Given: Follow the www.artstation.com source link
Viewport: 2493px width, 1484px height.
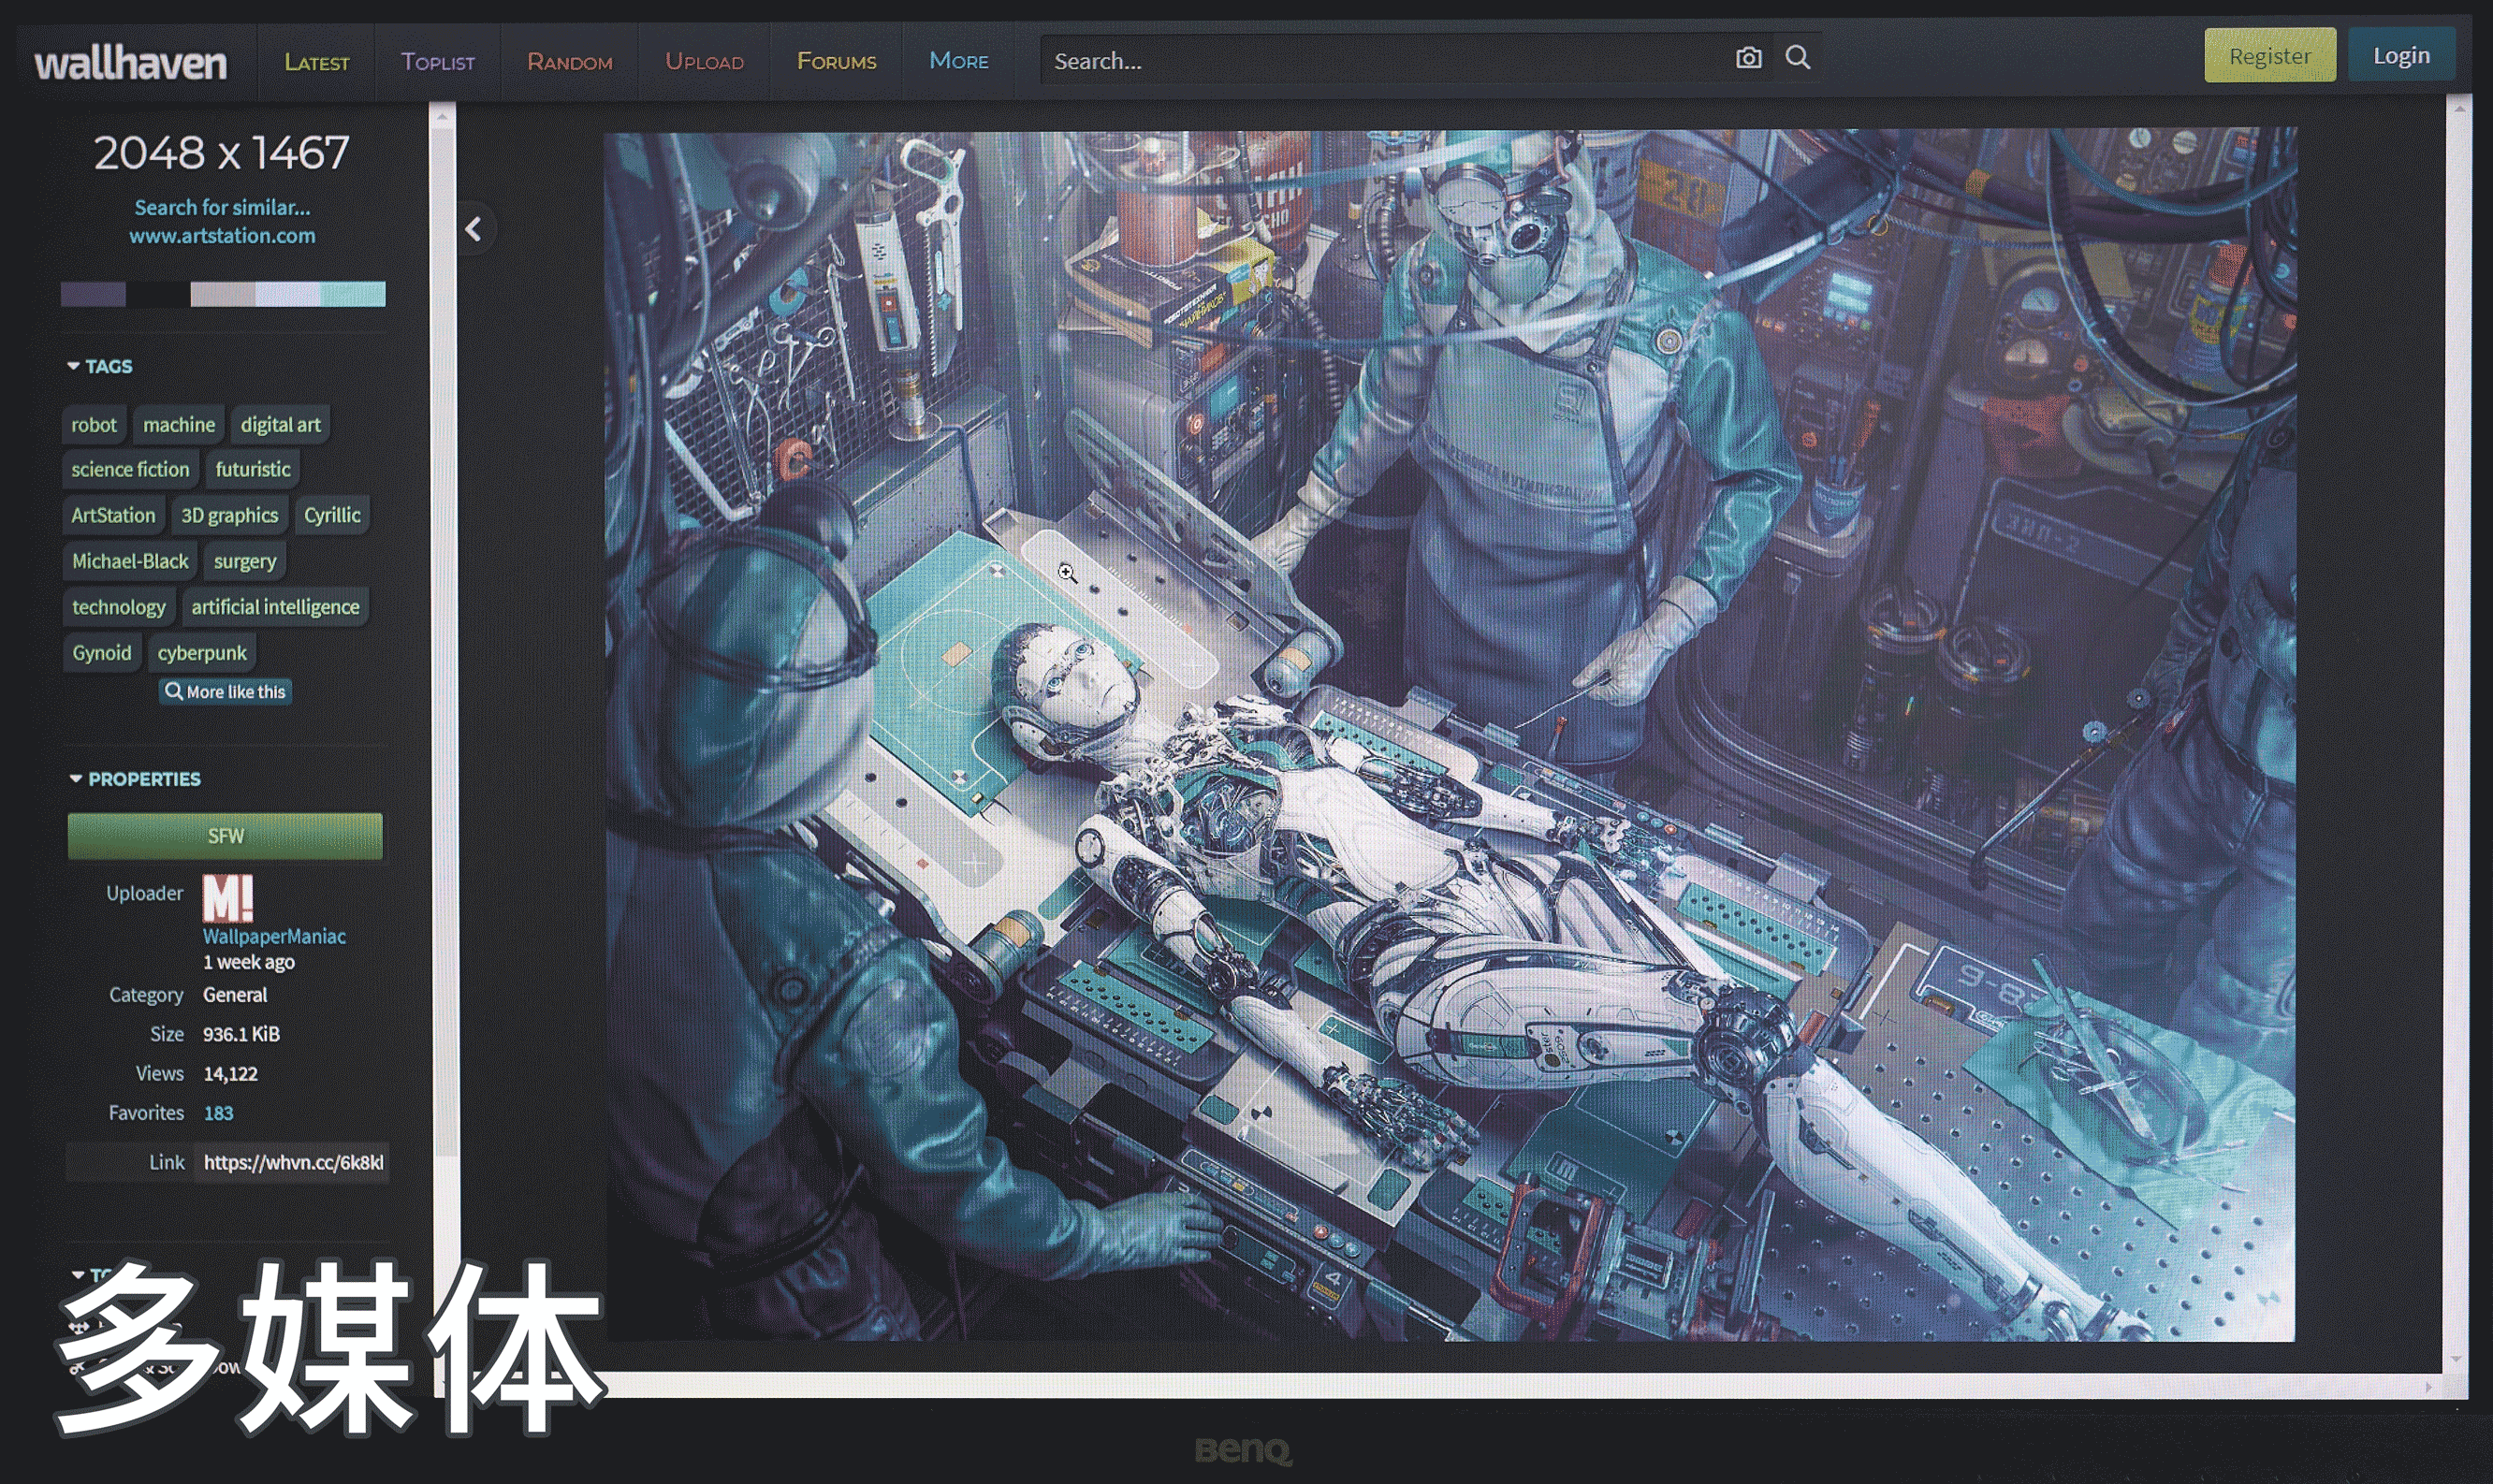Looking at the screenshot, I should coord(222,236).
